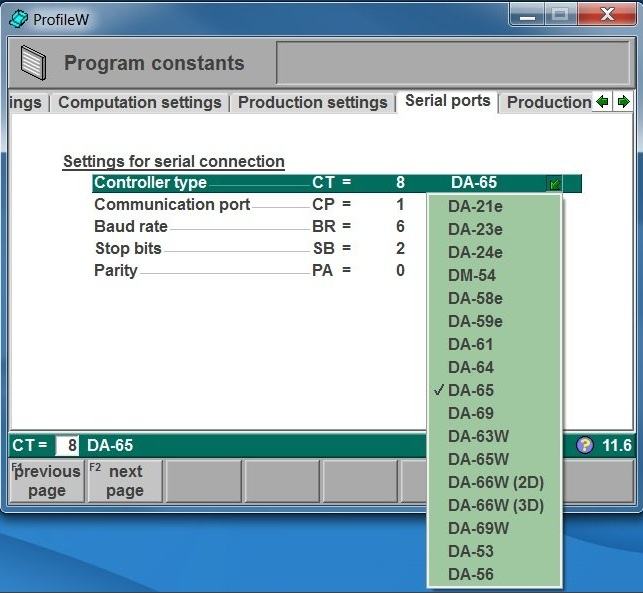Switch to the Computation settings tab
643x593 pixels.
click(140, 102)
